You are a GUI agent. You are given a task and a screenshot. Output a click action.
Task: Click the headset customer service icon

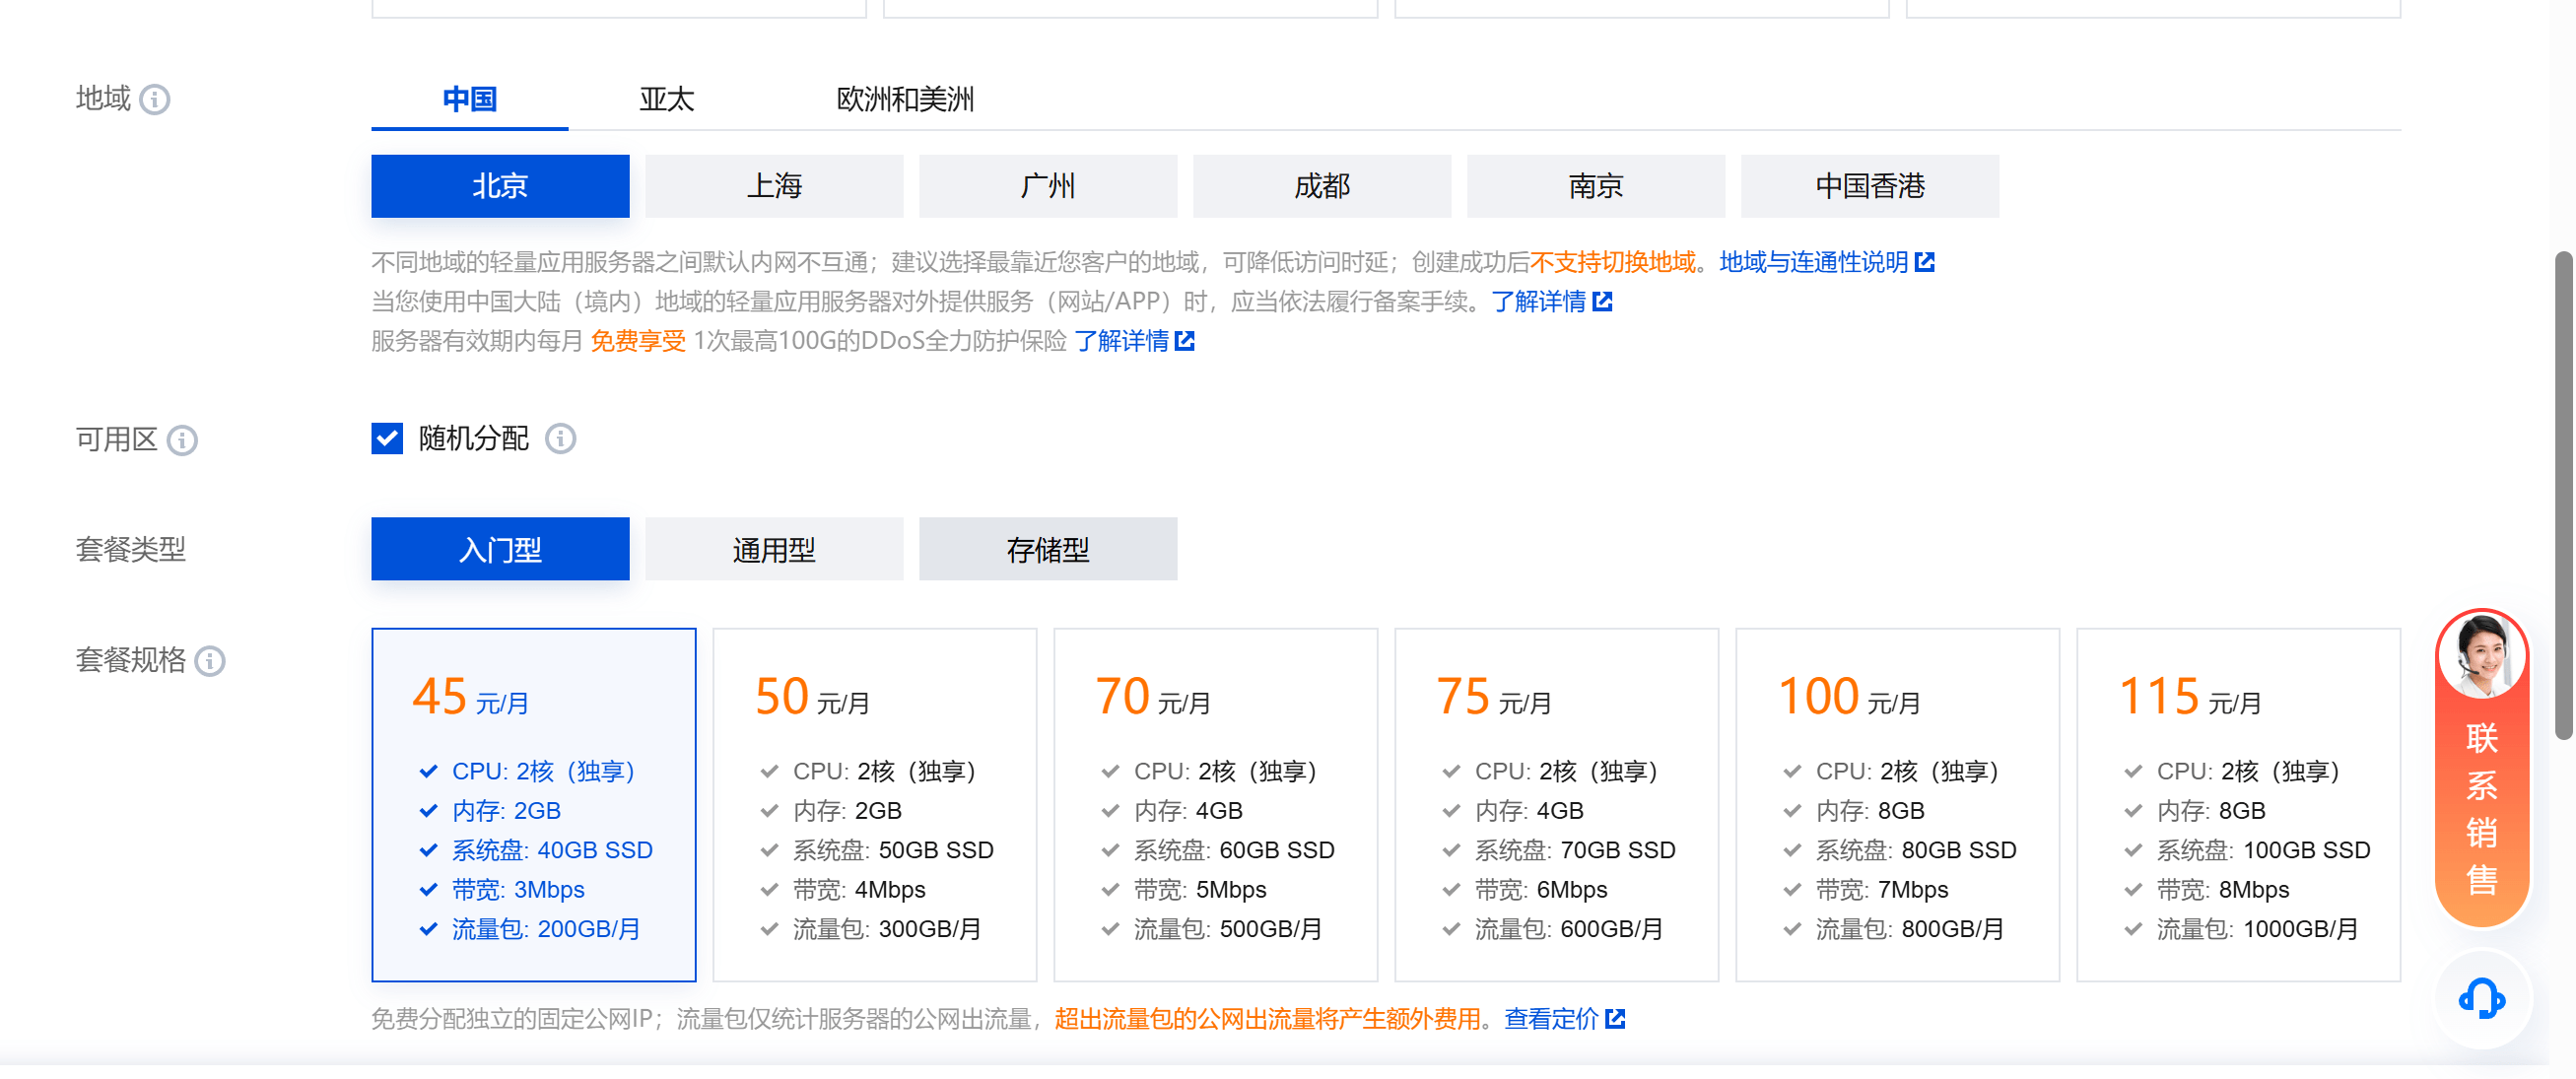pos(2479,1000)
